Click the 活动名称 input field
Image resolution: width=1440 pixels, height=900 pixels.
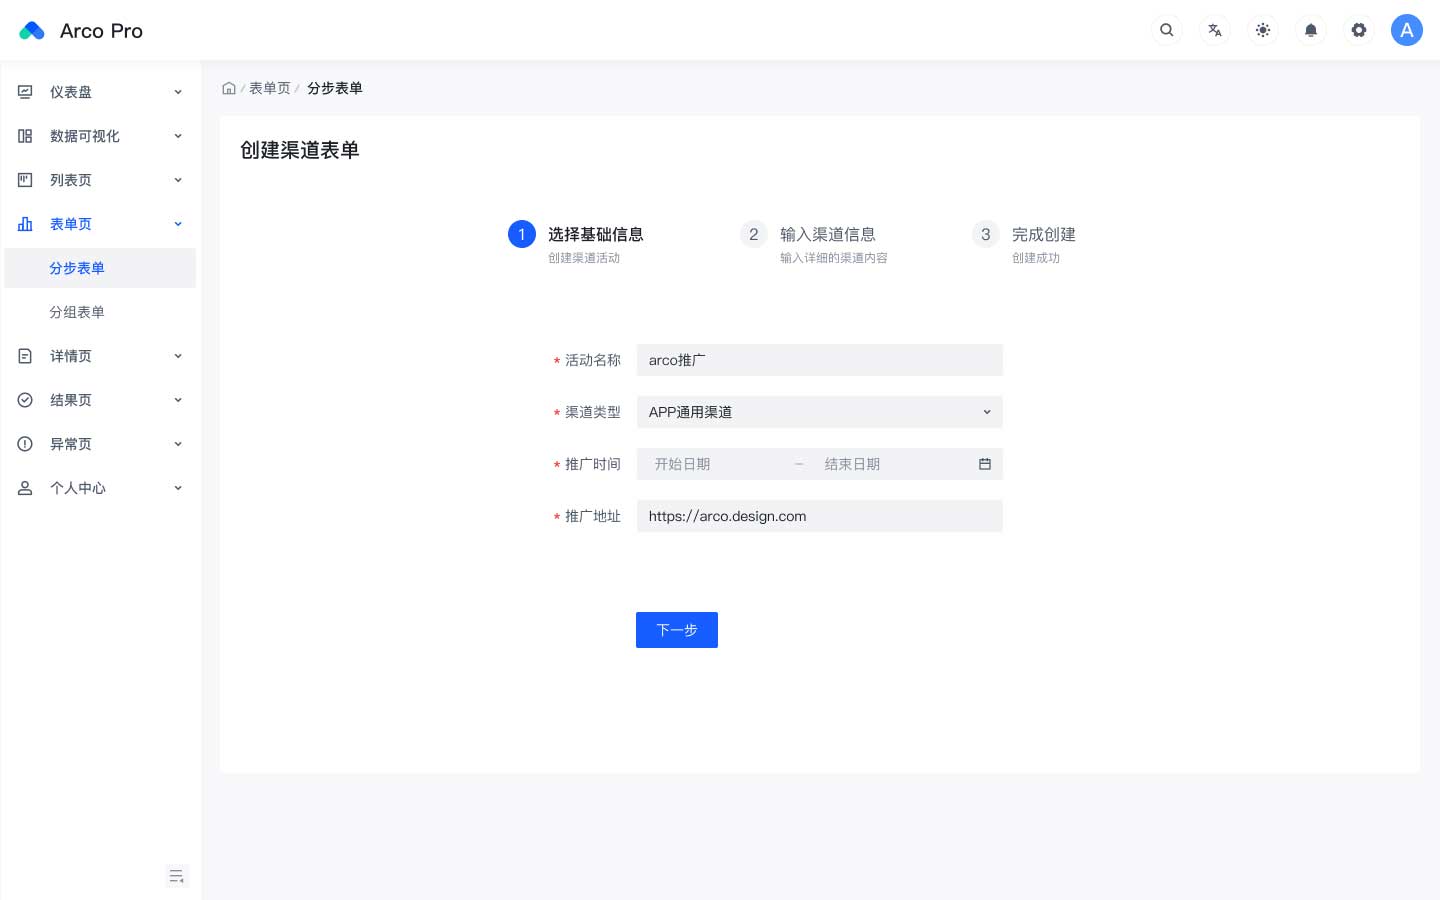tap(819, 360)
